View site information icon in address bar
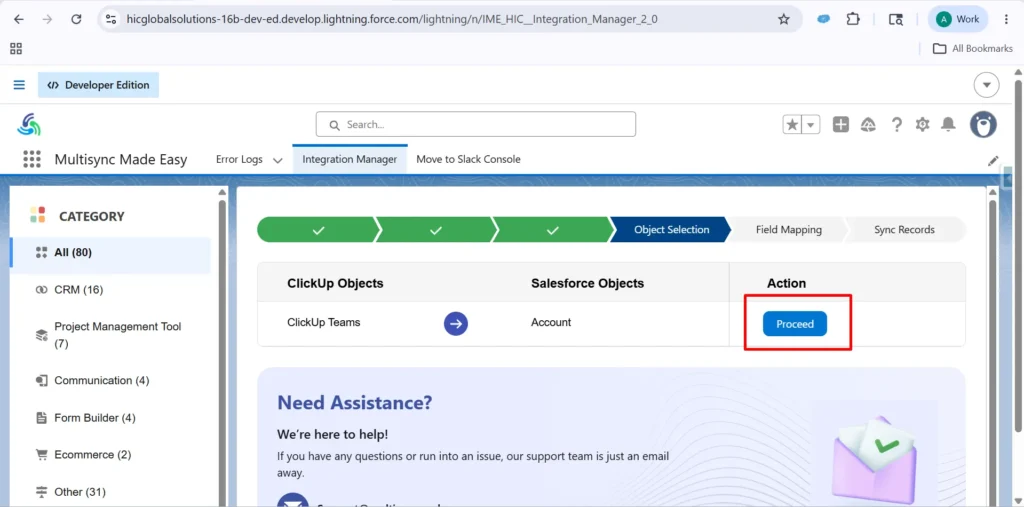The width and height of the screenshot is (1024, 507). coord(111,19)
